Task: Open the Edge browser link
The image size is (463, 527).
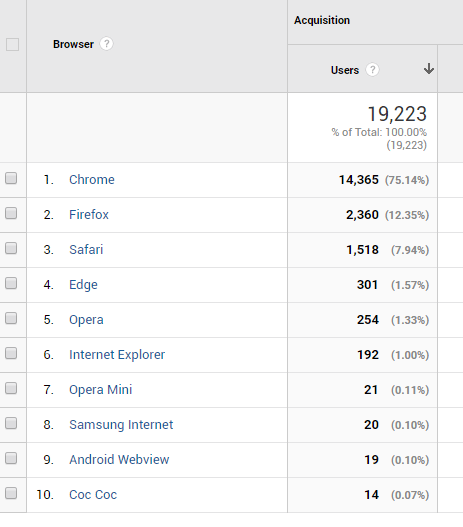Action: [x=83, y=285]
